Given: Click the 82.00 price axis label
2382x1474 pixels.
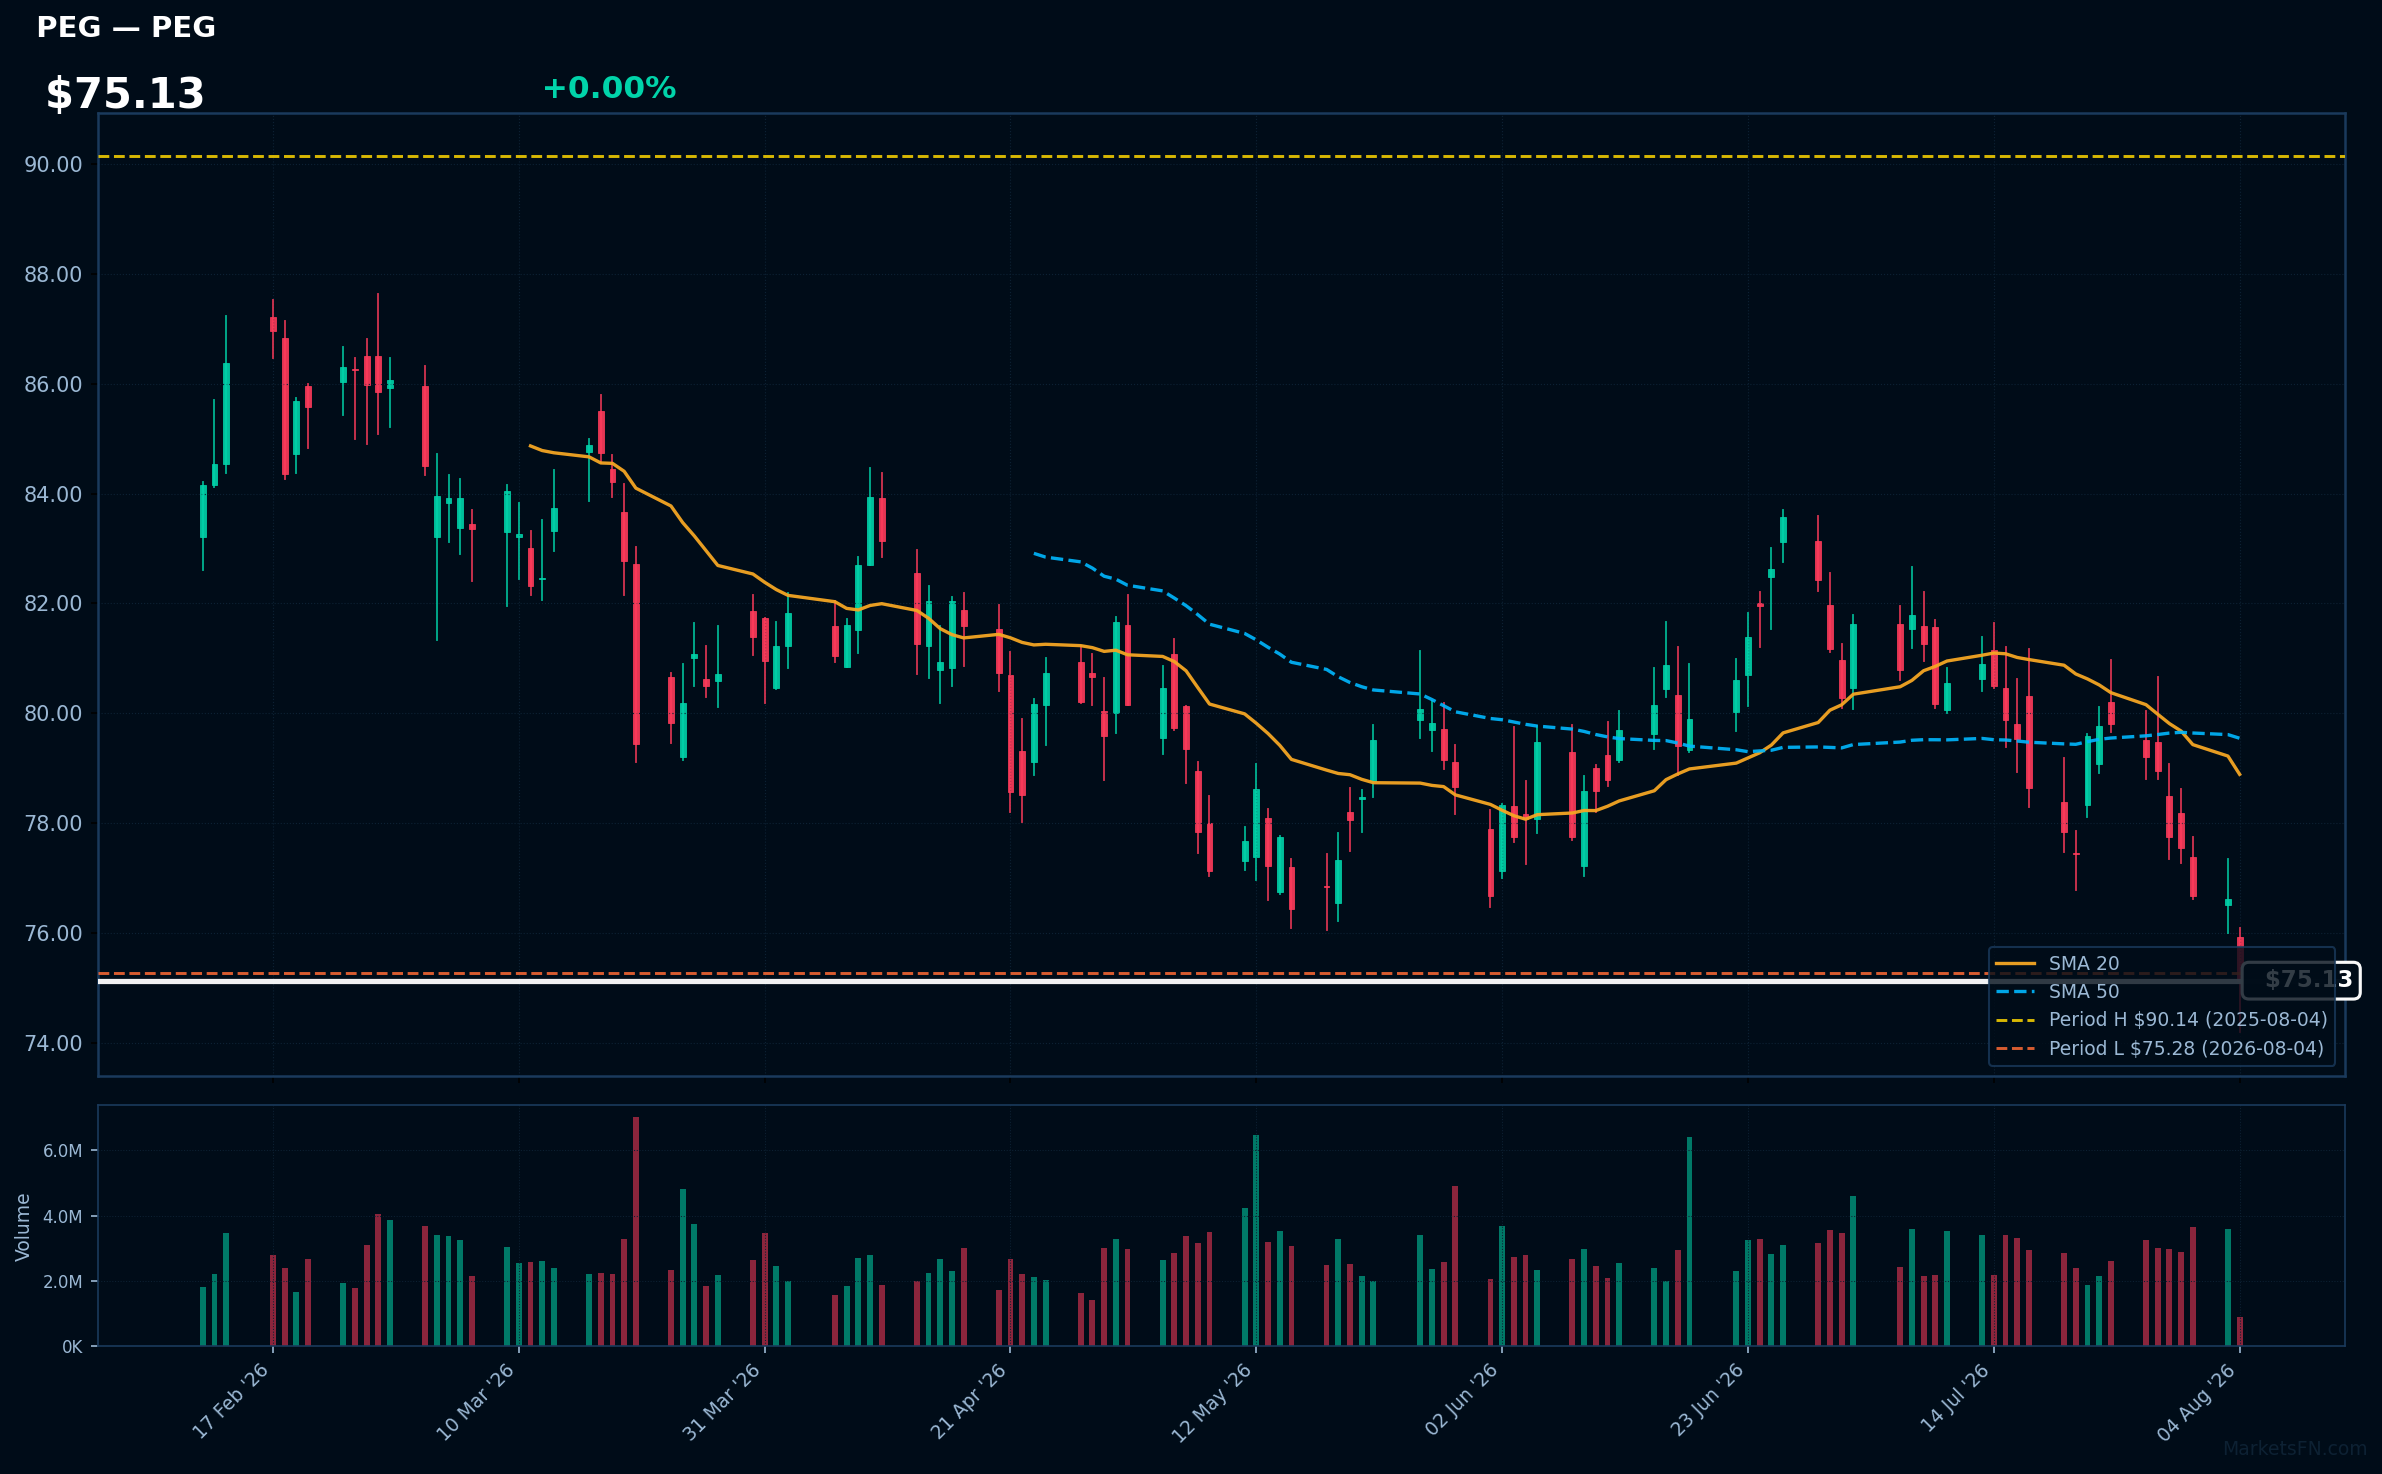Looking at the screenshot, I should click(53, 604).
